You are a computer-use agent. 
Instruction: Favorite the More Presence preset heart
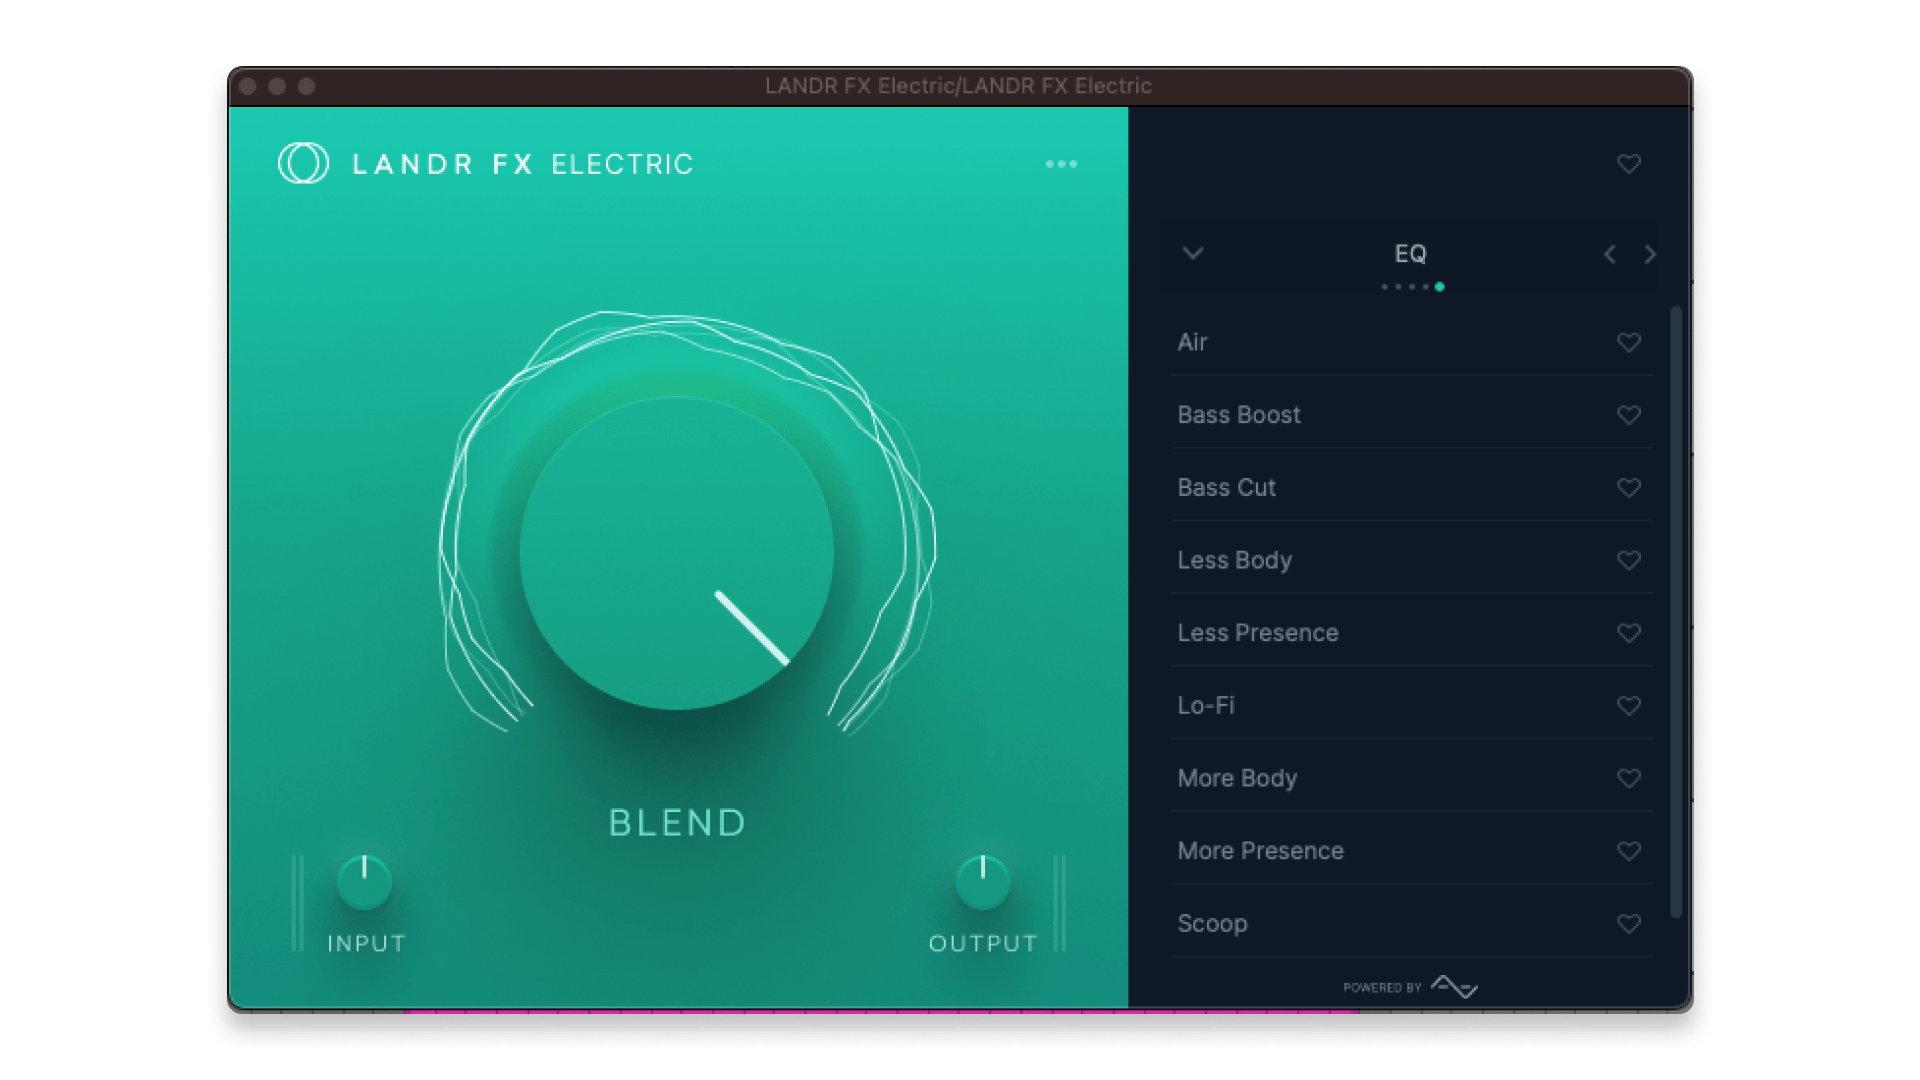tap(1629, 850)
